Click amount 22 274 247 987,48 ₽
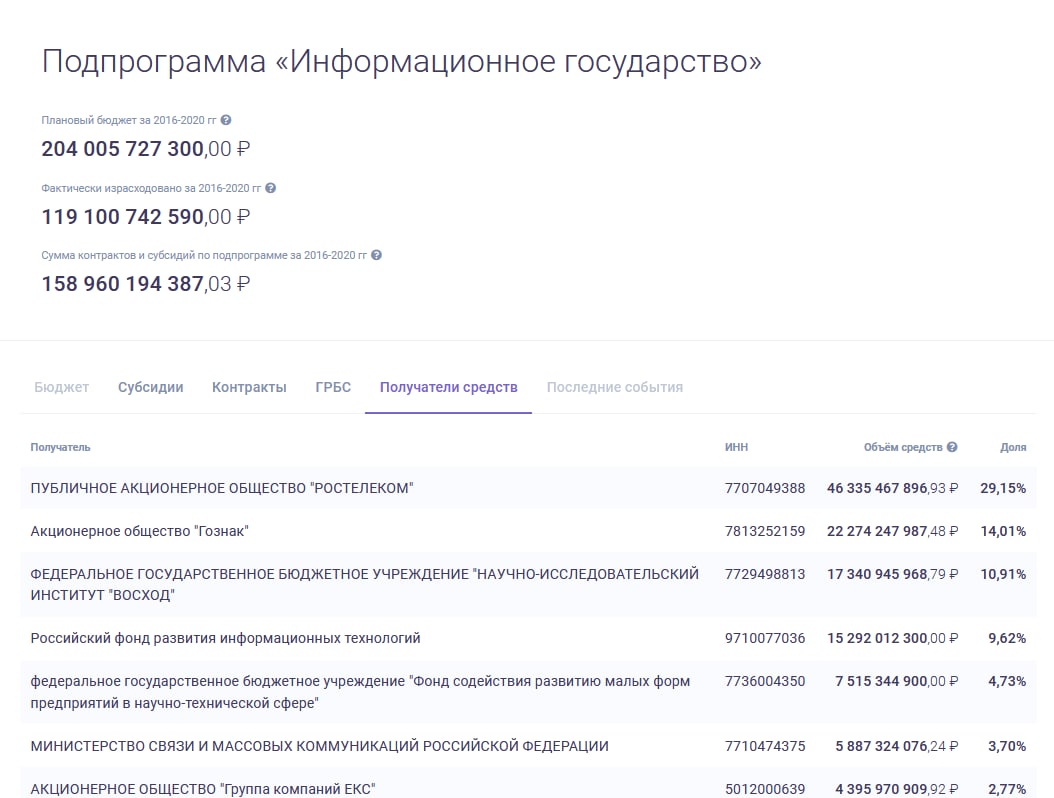The height and width of the screenshot is (798, 1054). point(893,531)
